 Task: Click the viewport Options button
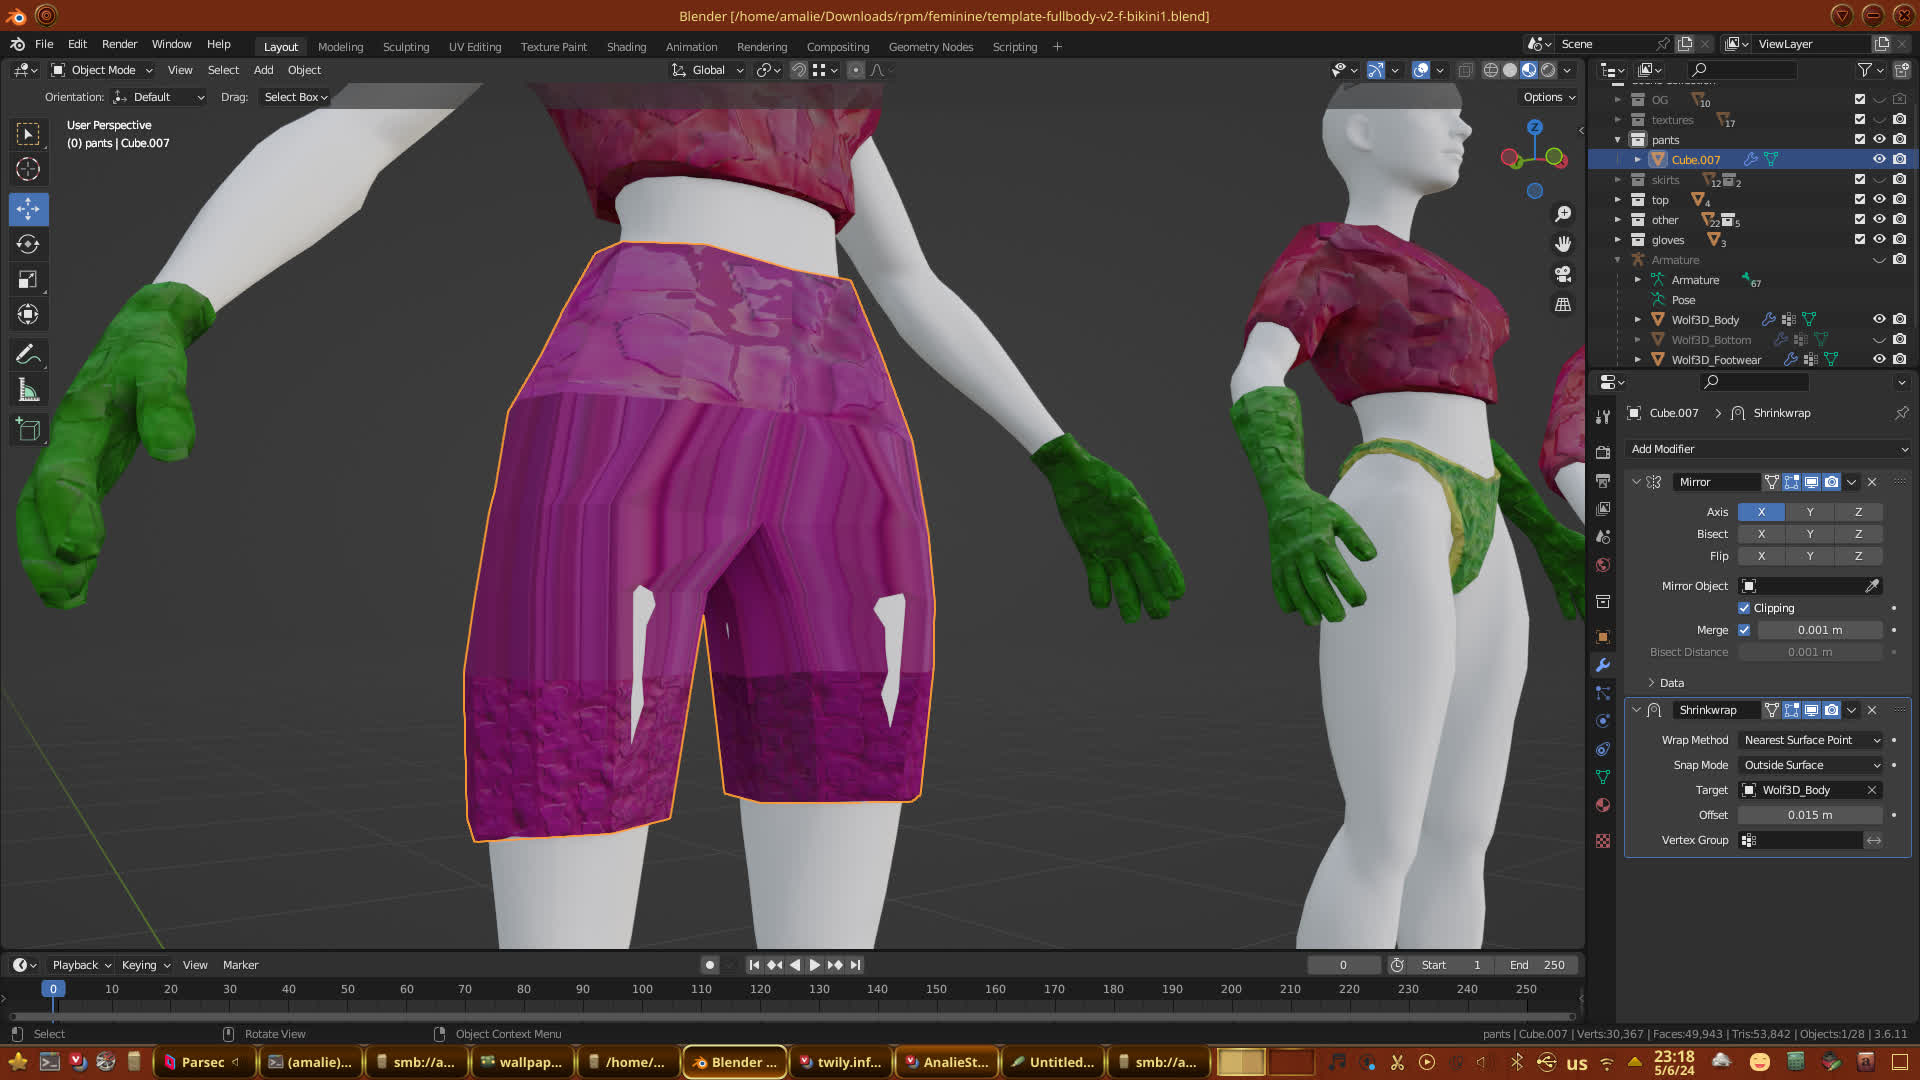click(x=1549, y=97)
